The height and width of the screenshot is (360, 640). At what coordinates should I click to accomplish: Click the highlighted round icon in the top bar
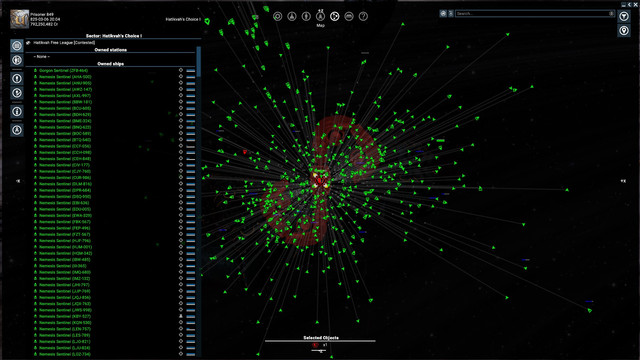tap(335, 16)
